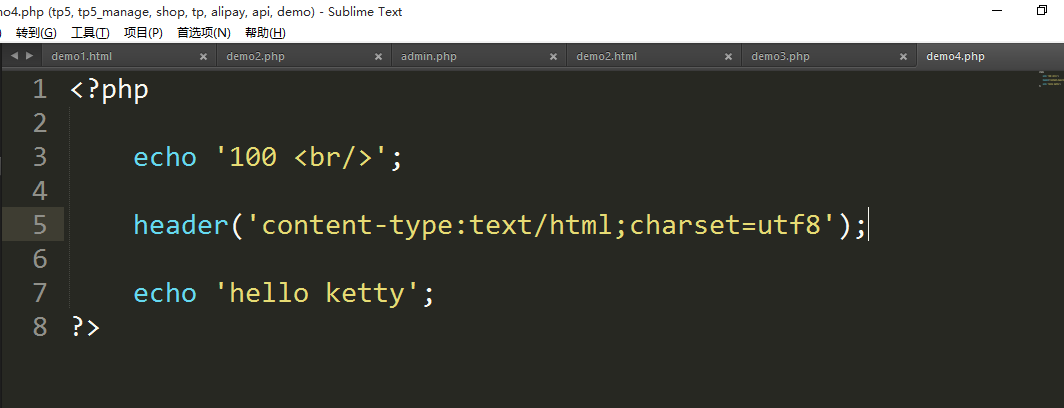
Task: Click the left tab scroll arrow
Action: [14, 56]
